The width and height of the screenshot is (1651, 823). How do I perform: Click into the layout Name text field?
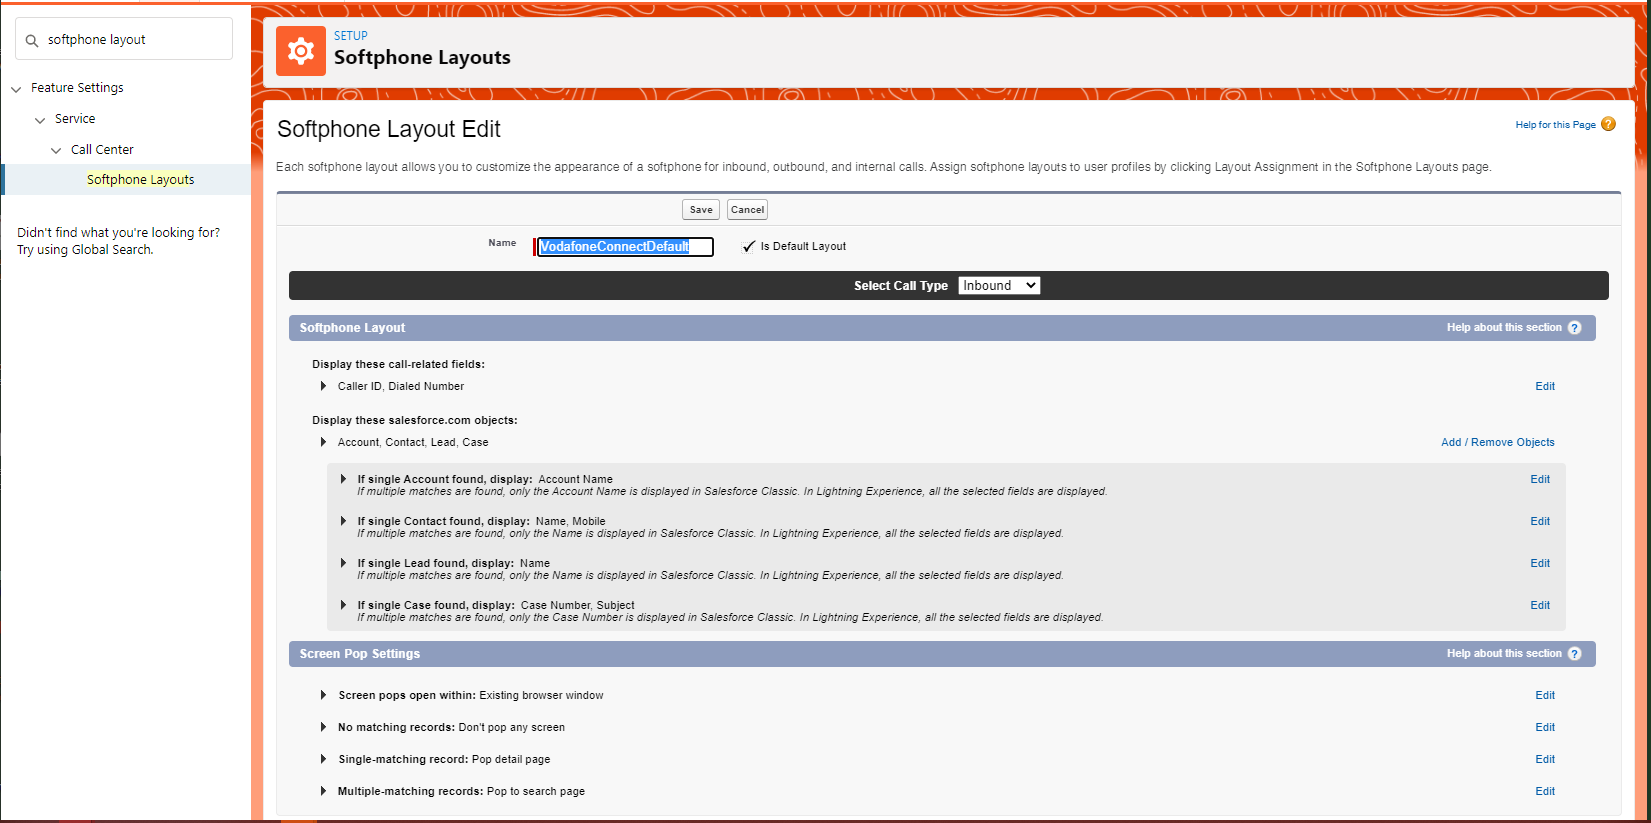pyautogui.click(x=625, y=247)
